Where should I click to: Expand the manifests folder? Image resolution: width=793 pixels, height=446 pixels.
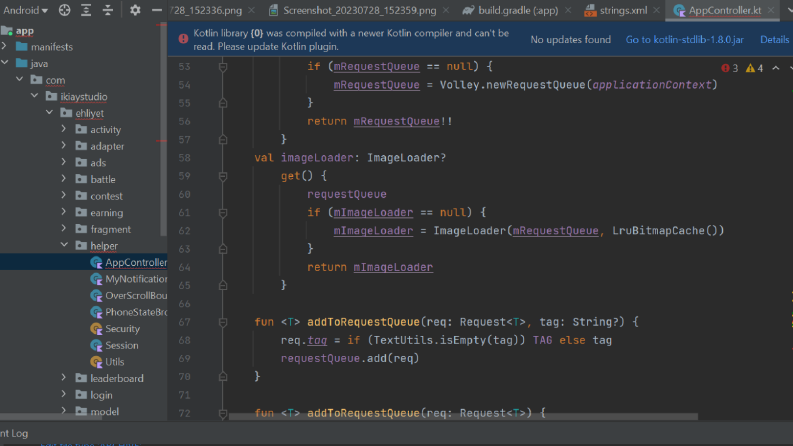tap(5, 47)
